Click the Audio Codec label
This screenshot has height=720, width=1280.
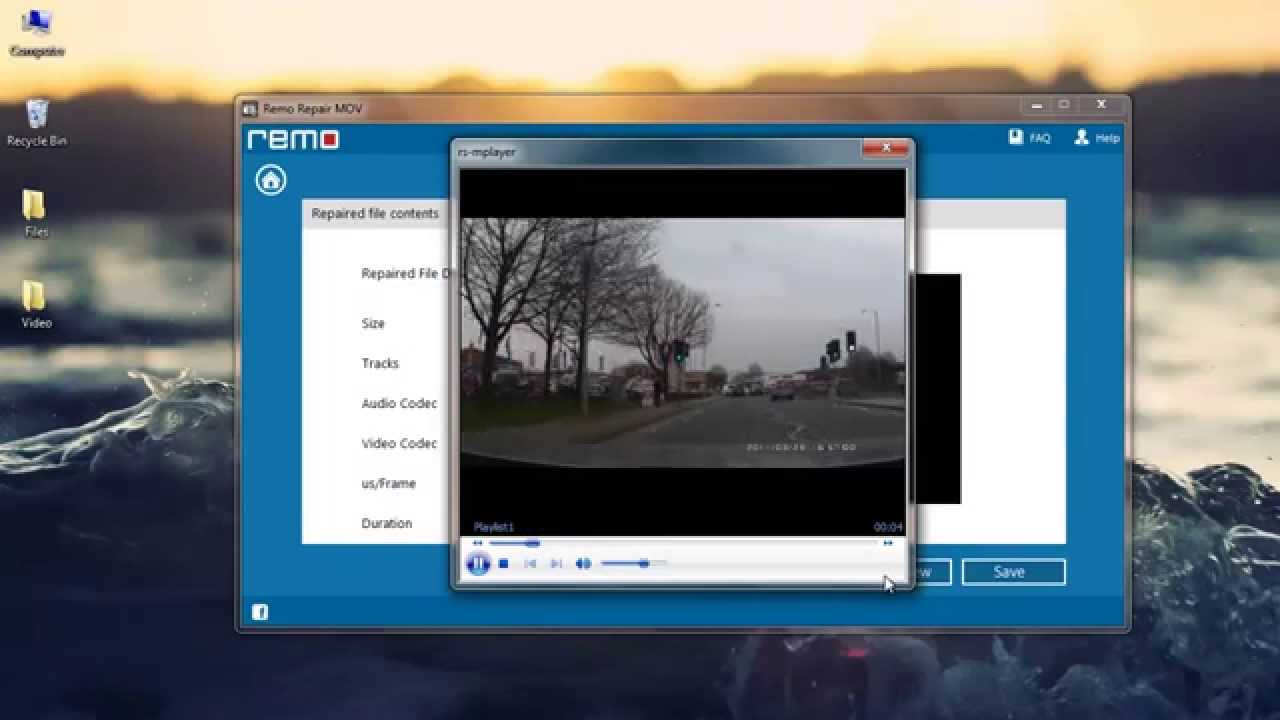pos(399,403)
